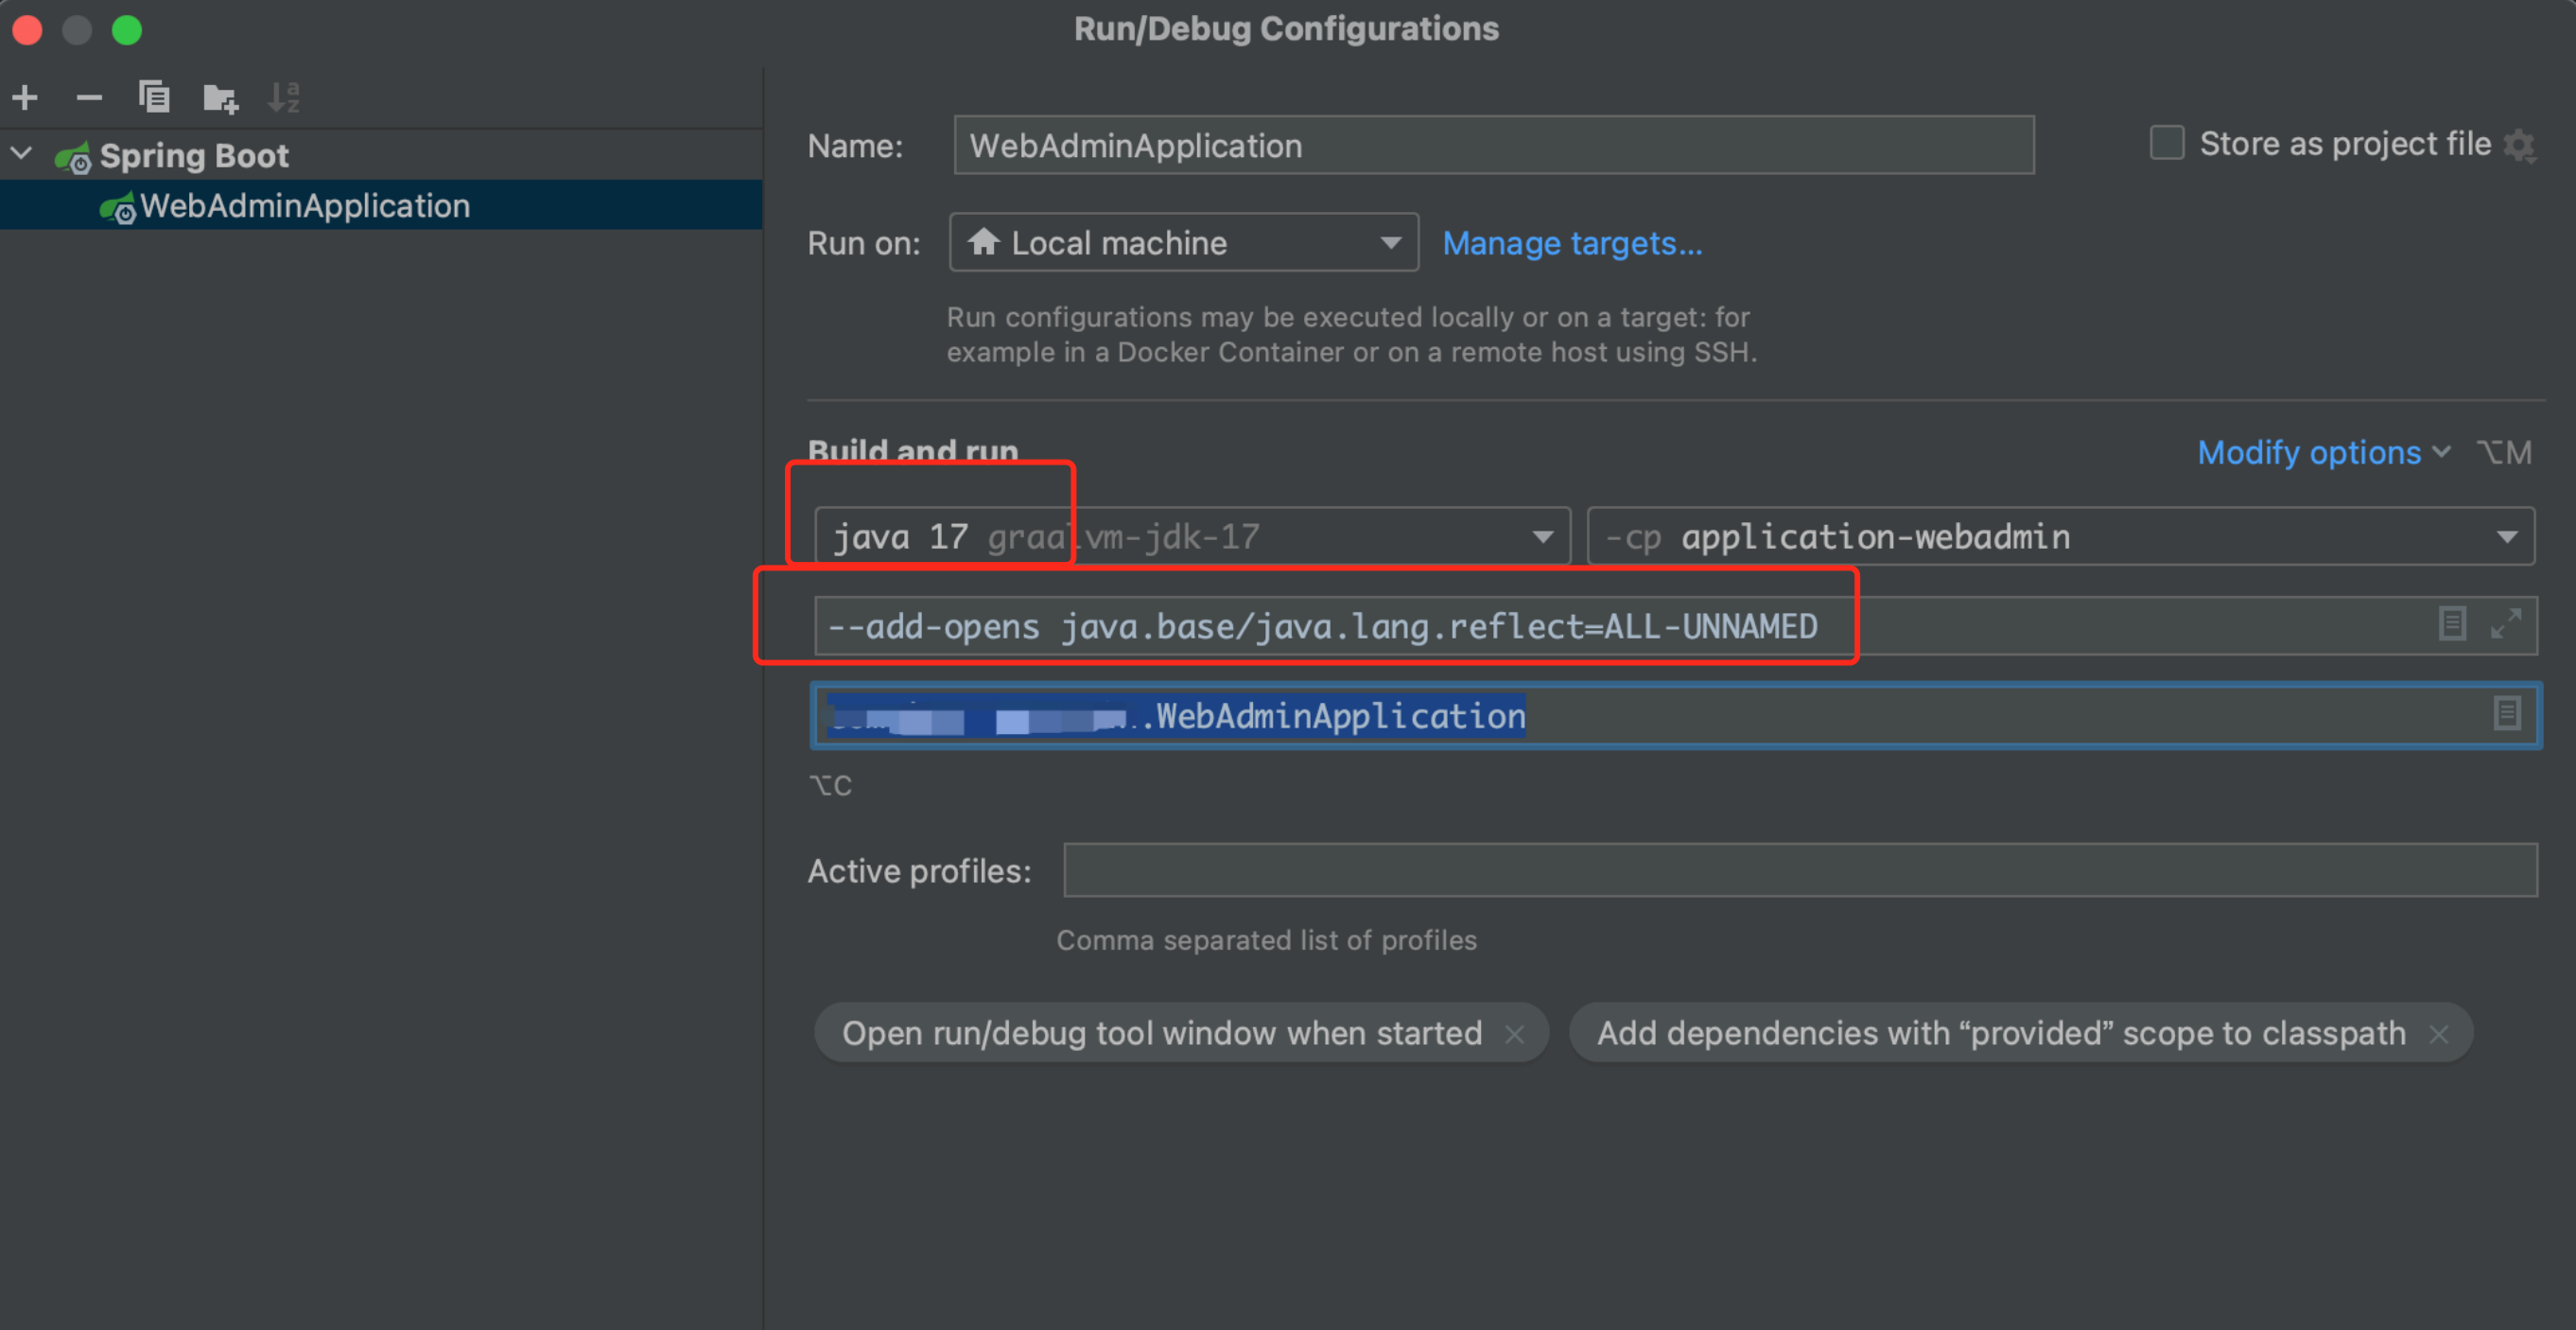Click the Spring Boot category icon
The width and height of the screenshot is (2576, 1330).
coord(73,157)
